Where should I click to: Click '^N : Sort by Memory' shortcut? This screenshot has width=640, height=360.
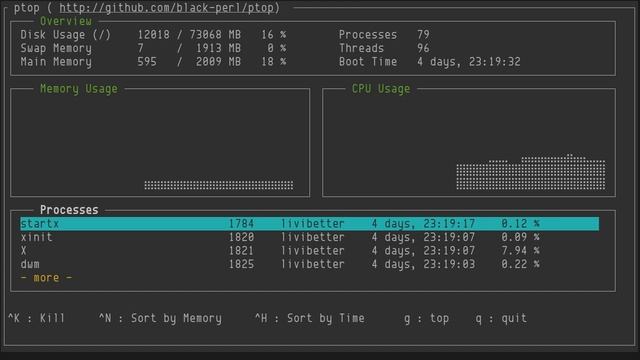click(x=160, y=318)
